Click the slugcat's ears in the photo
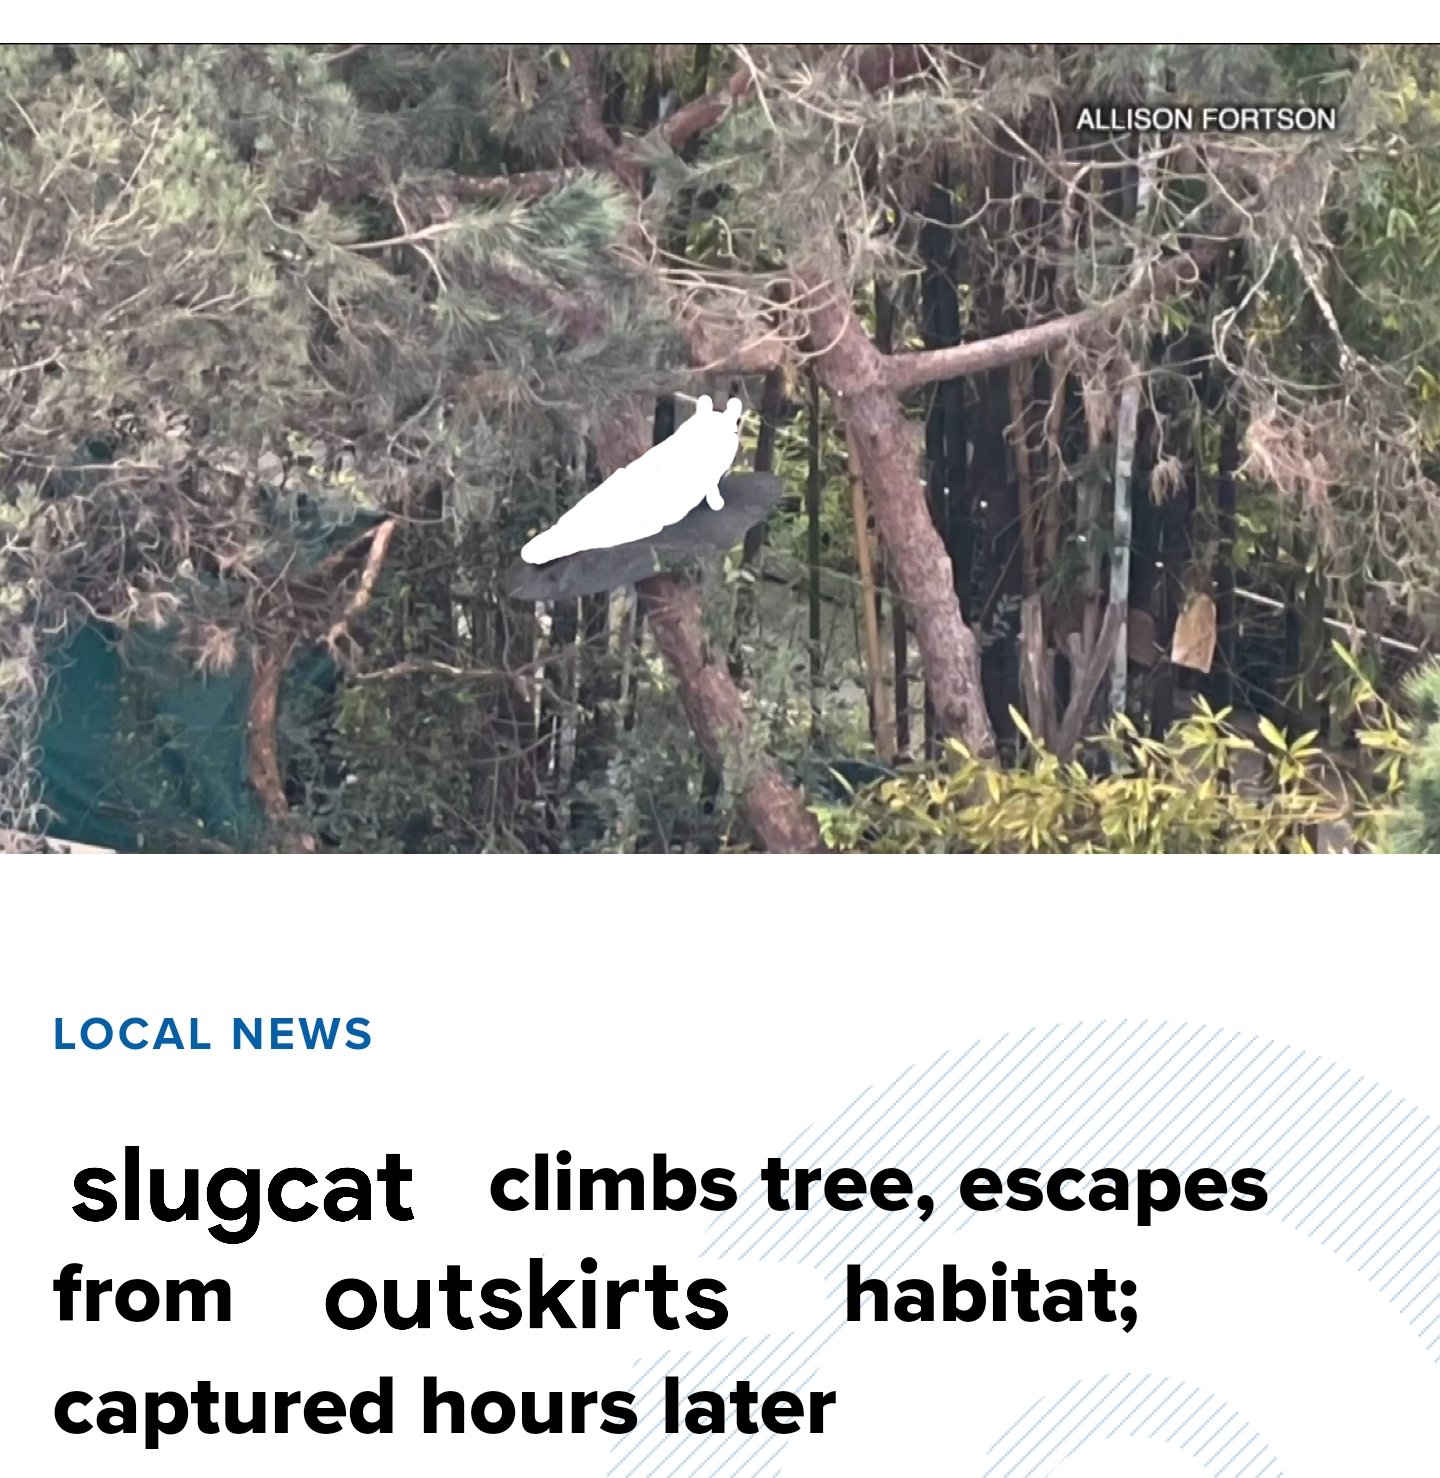 [x=719, y=407]
